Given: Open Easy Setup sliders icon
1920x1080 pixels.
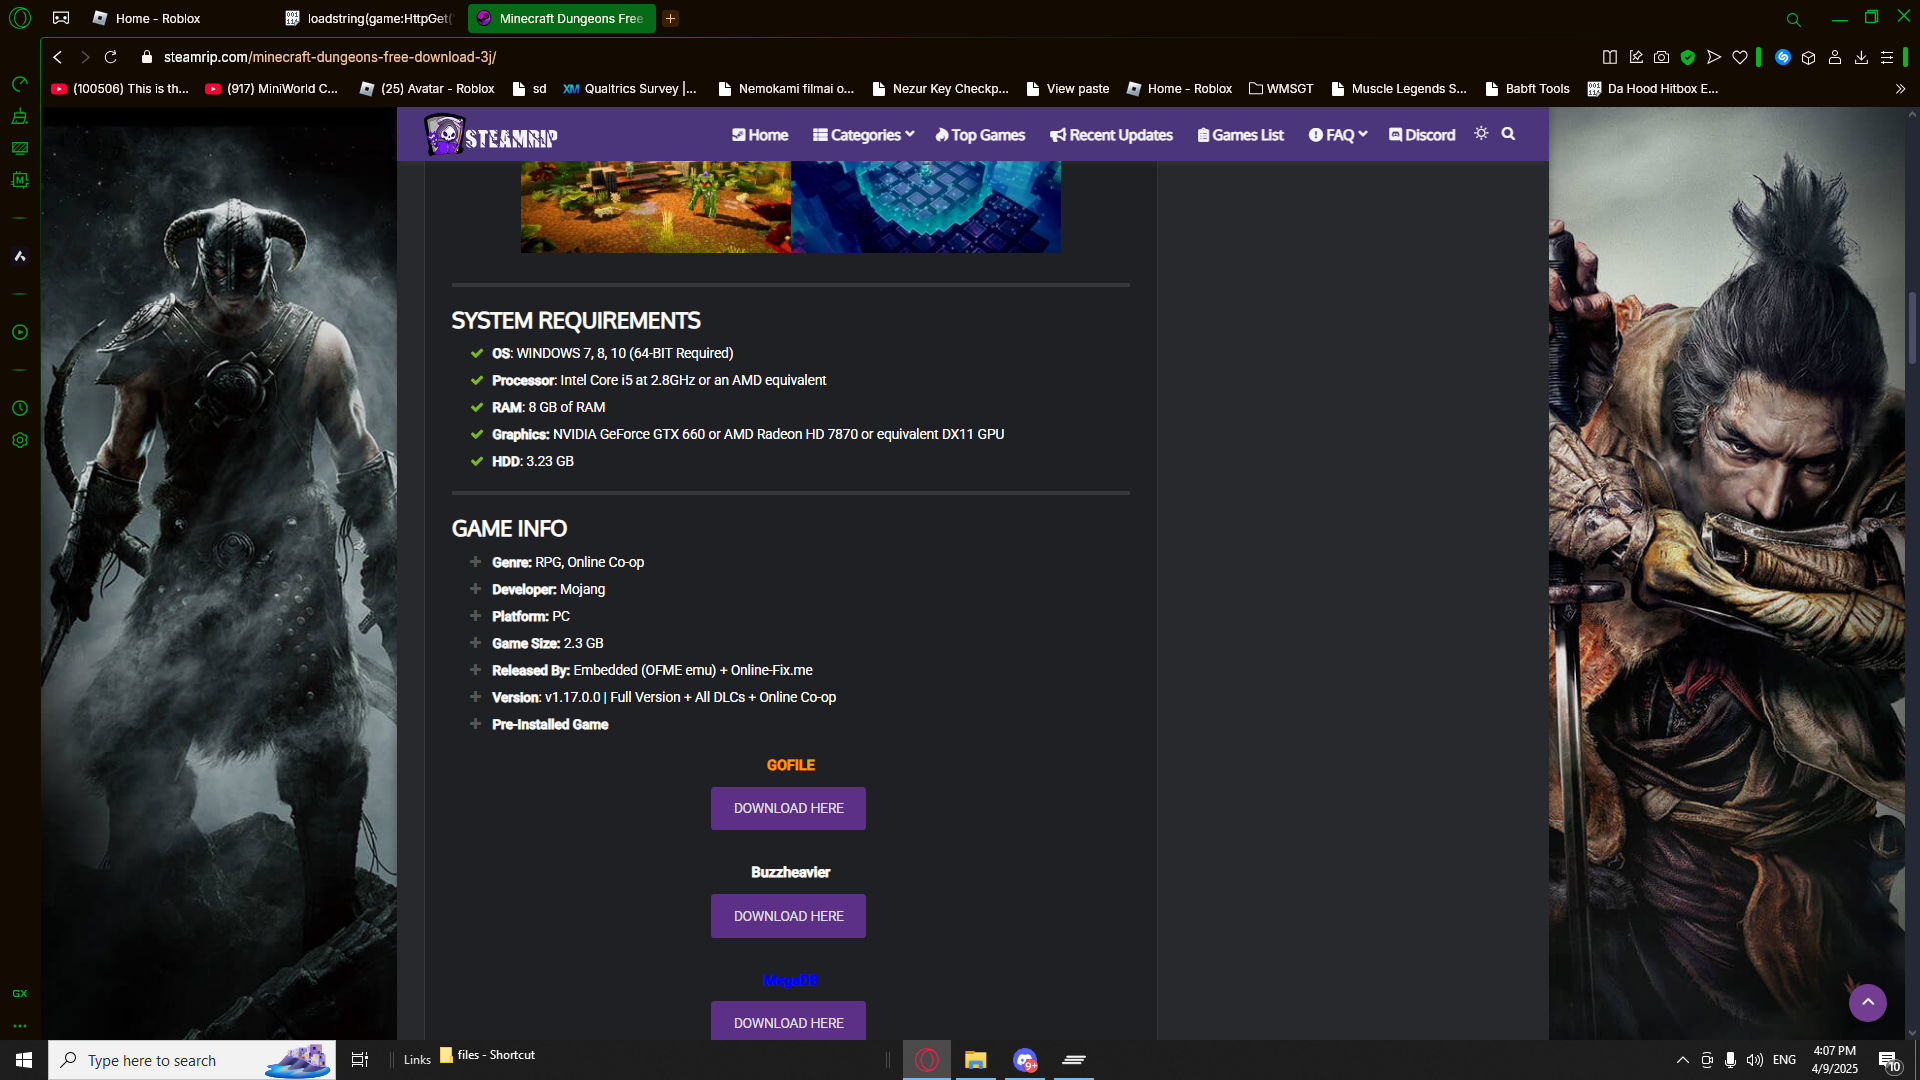Looking at the screenshot, I should (x=1887, y=57).
